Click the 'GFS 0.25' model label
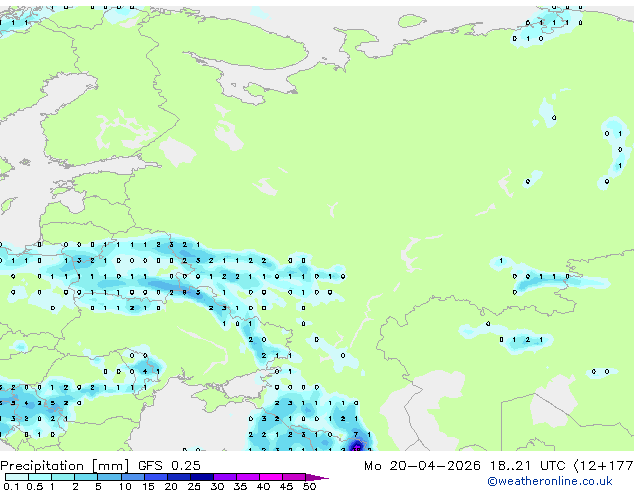 pyautogui.click(x=169, y=465)
